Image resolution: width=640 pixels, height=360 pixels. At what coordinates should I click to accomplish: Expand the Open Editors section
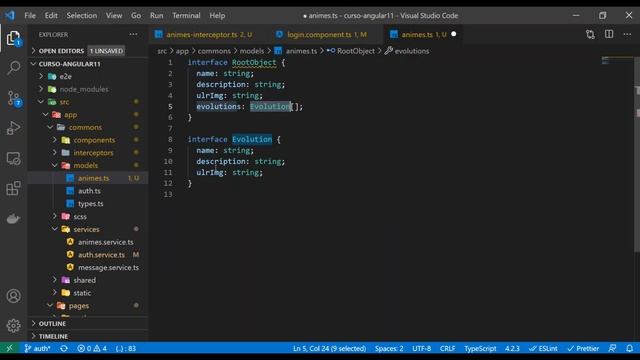pyautogui.click(x=88, y=51)
